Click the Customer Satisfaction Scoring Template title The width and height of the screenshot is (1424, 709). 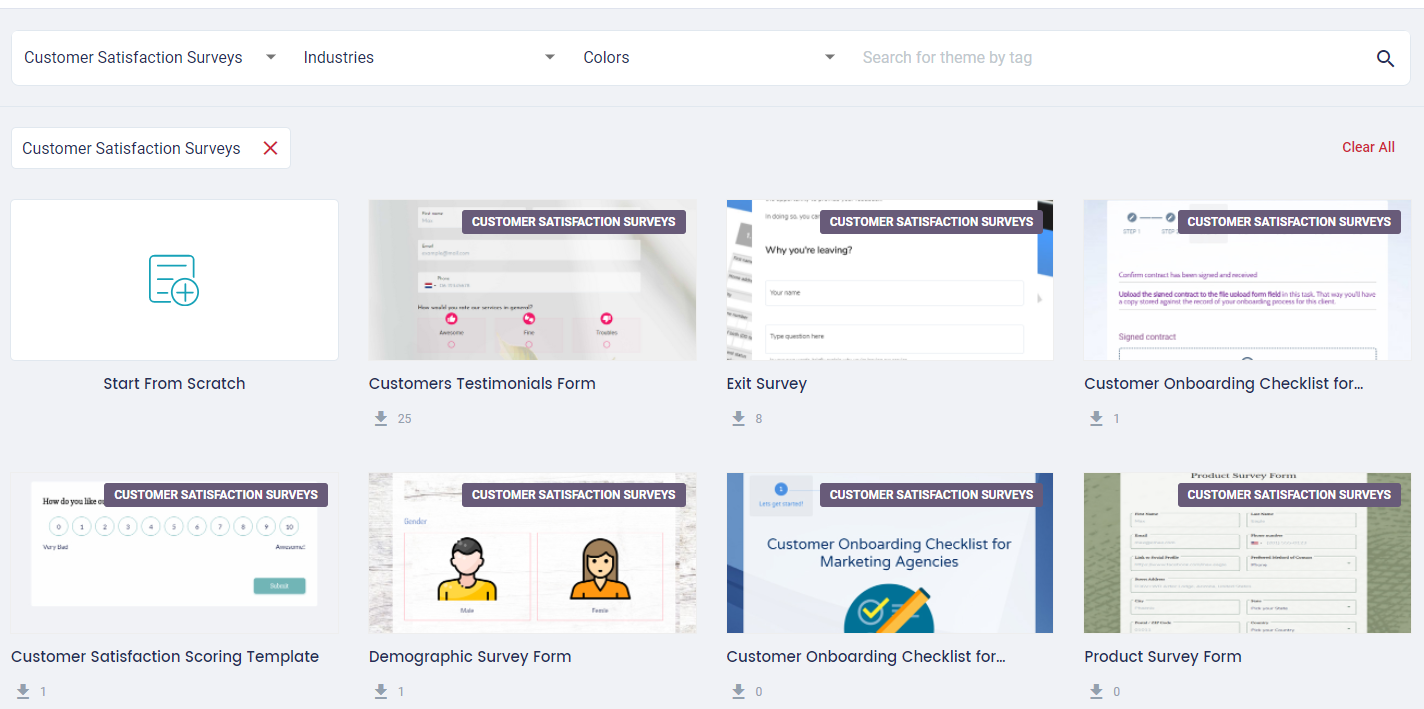tap(165, 656)
